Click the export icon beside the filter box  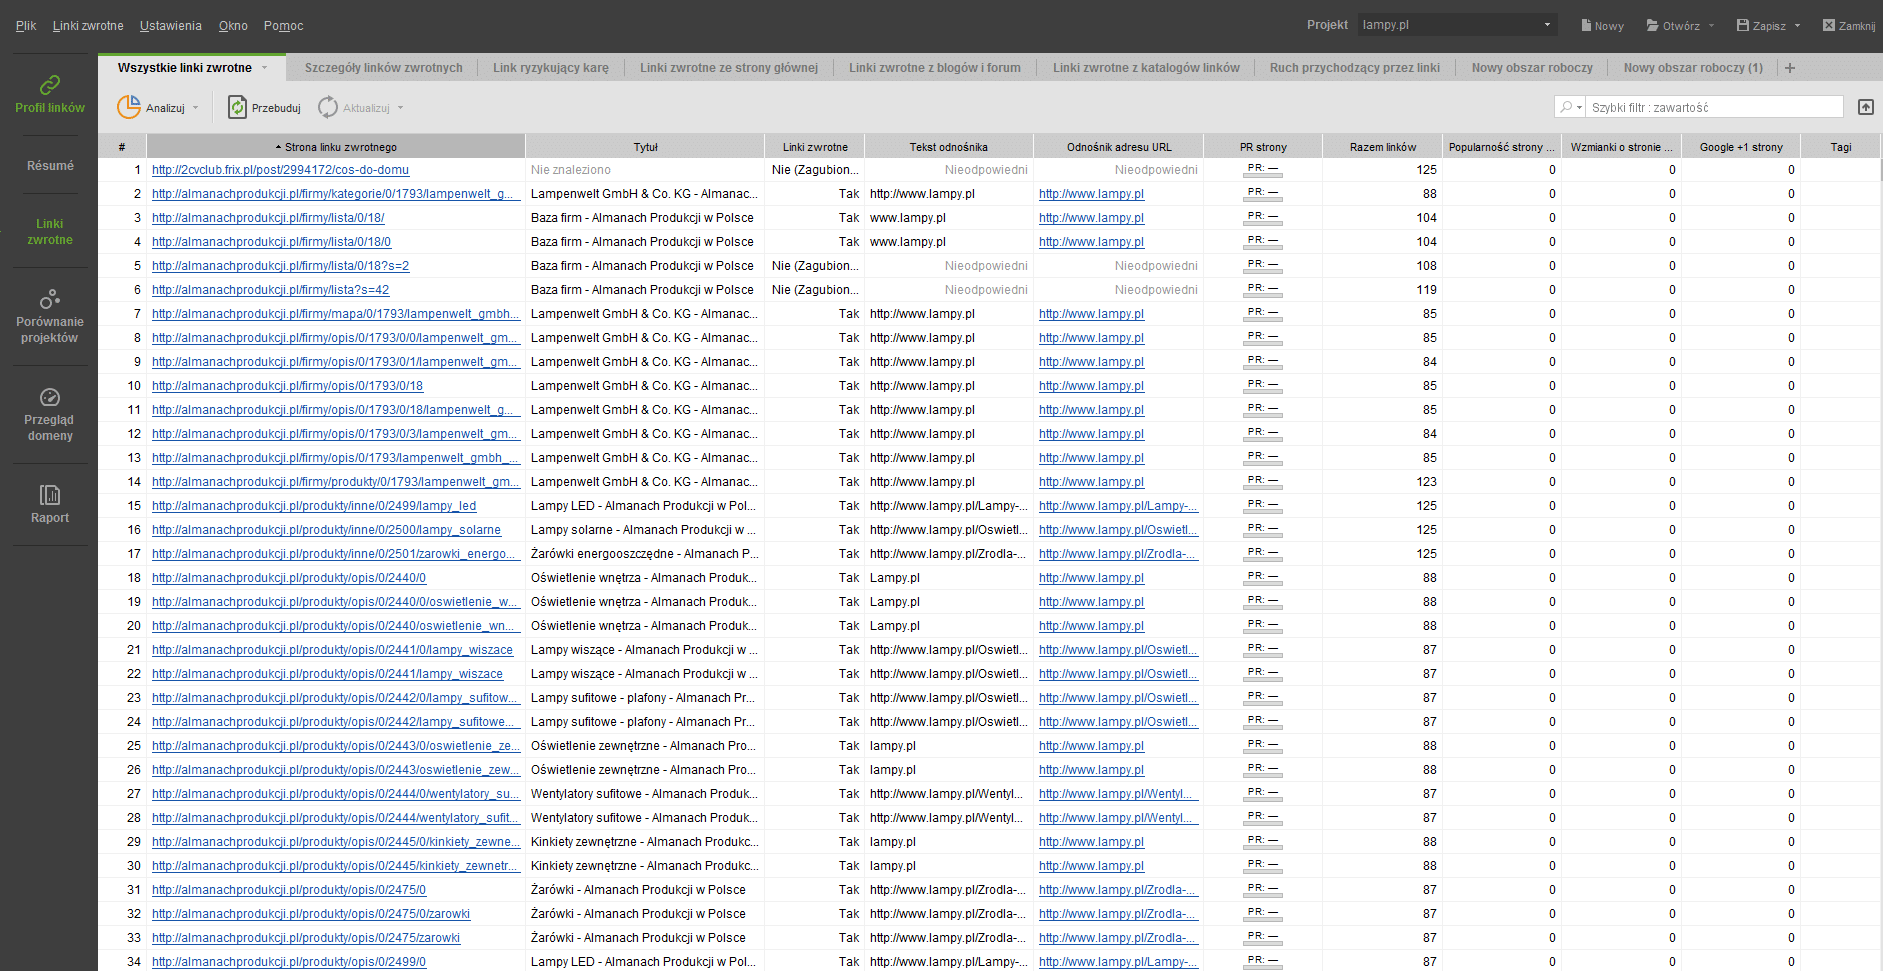pyautogui.click(x=1866, y=107)
